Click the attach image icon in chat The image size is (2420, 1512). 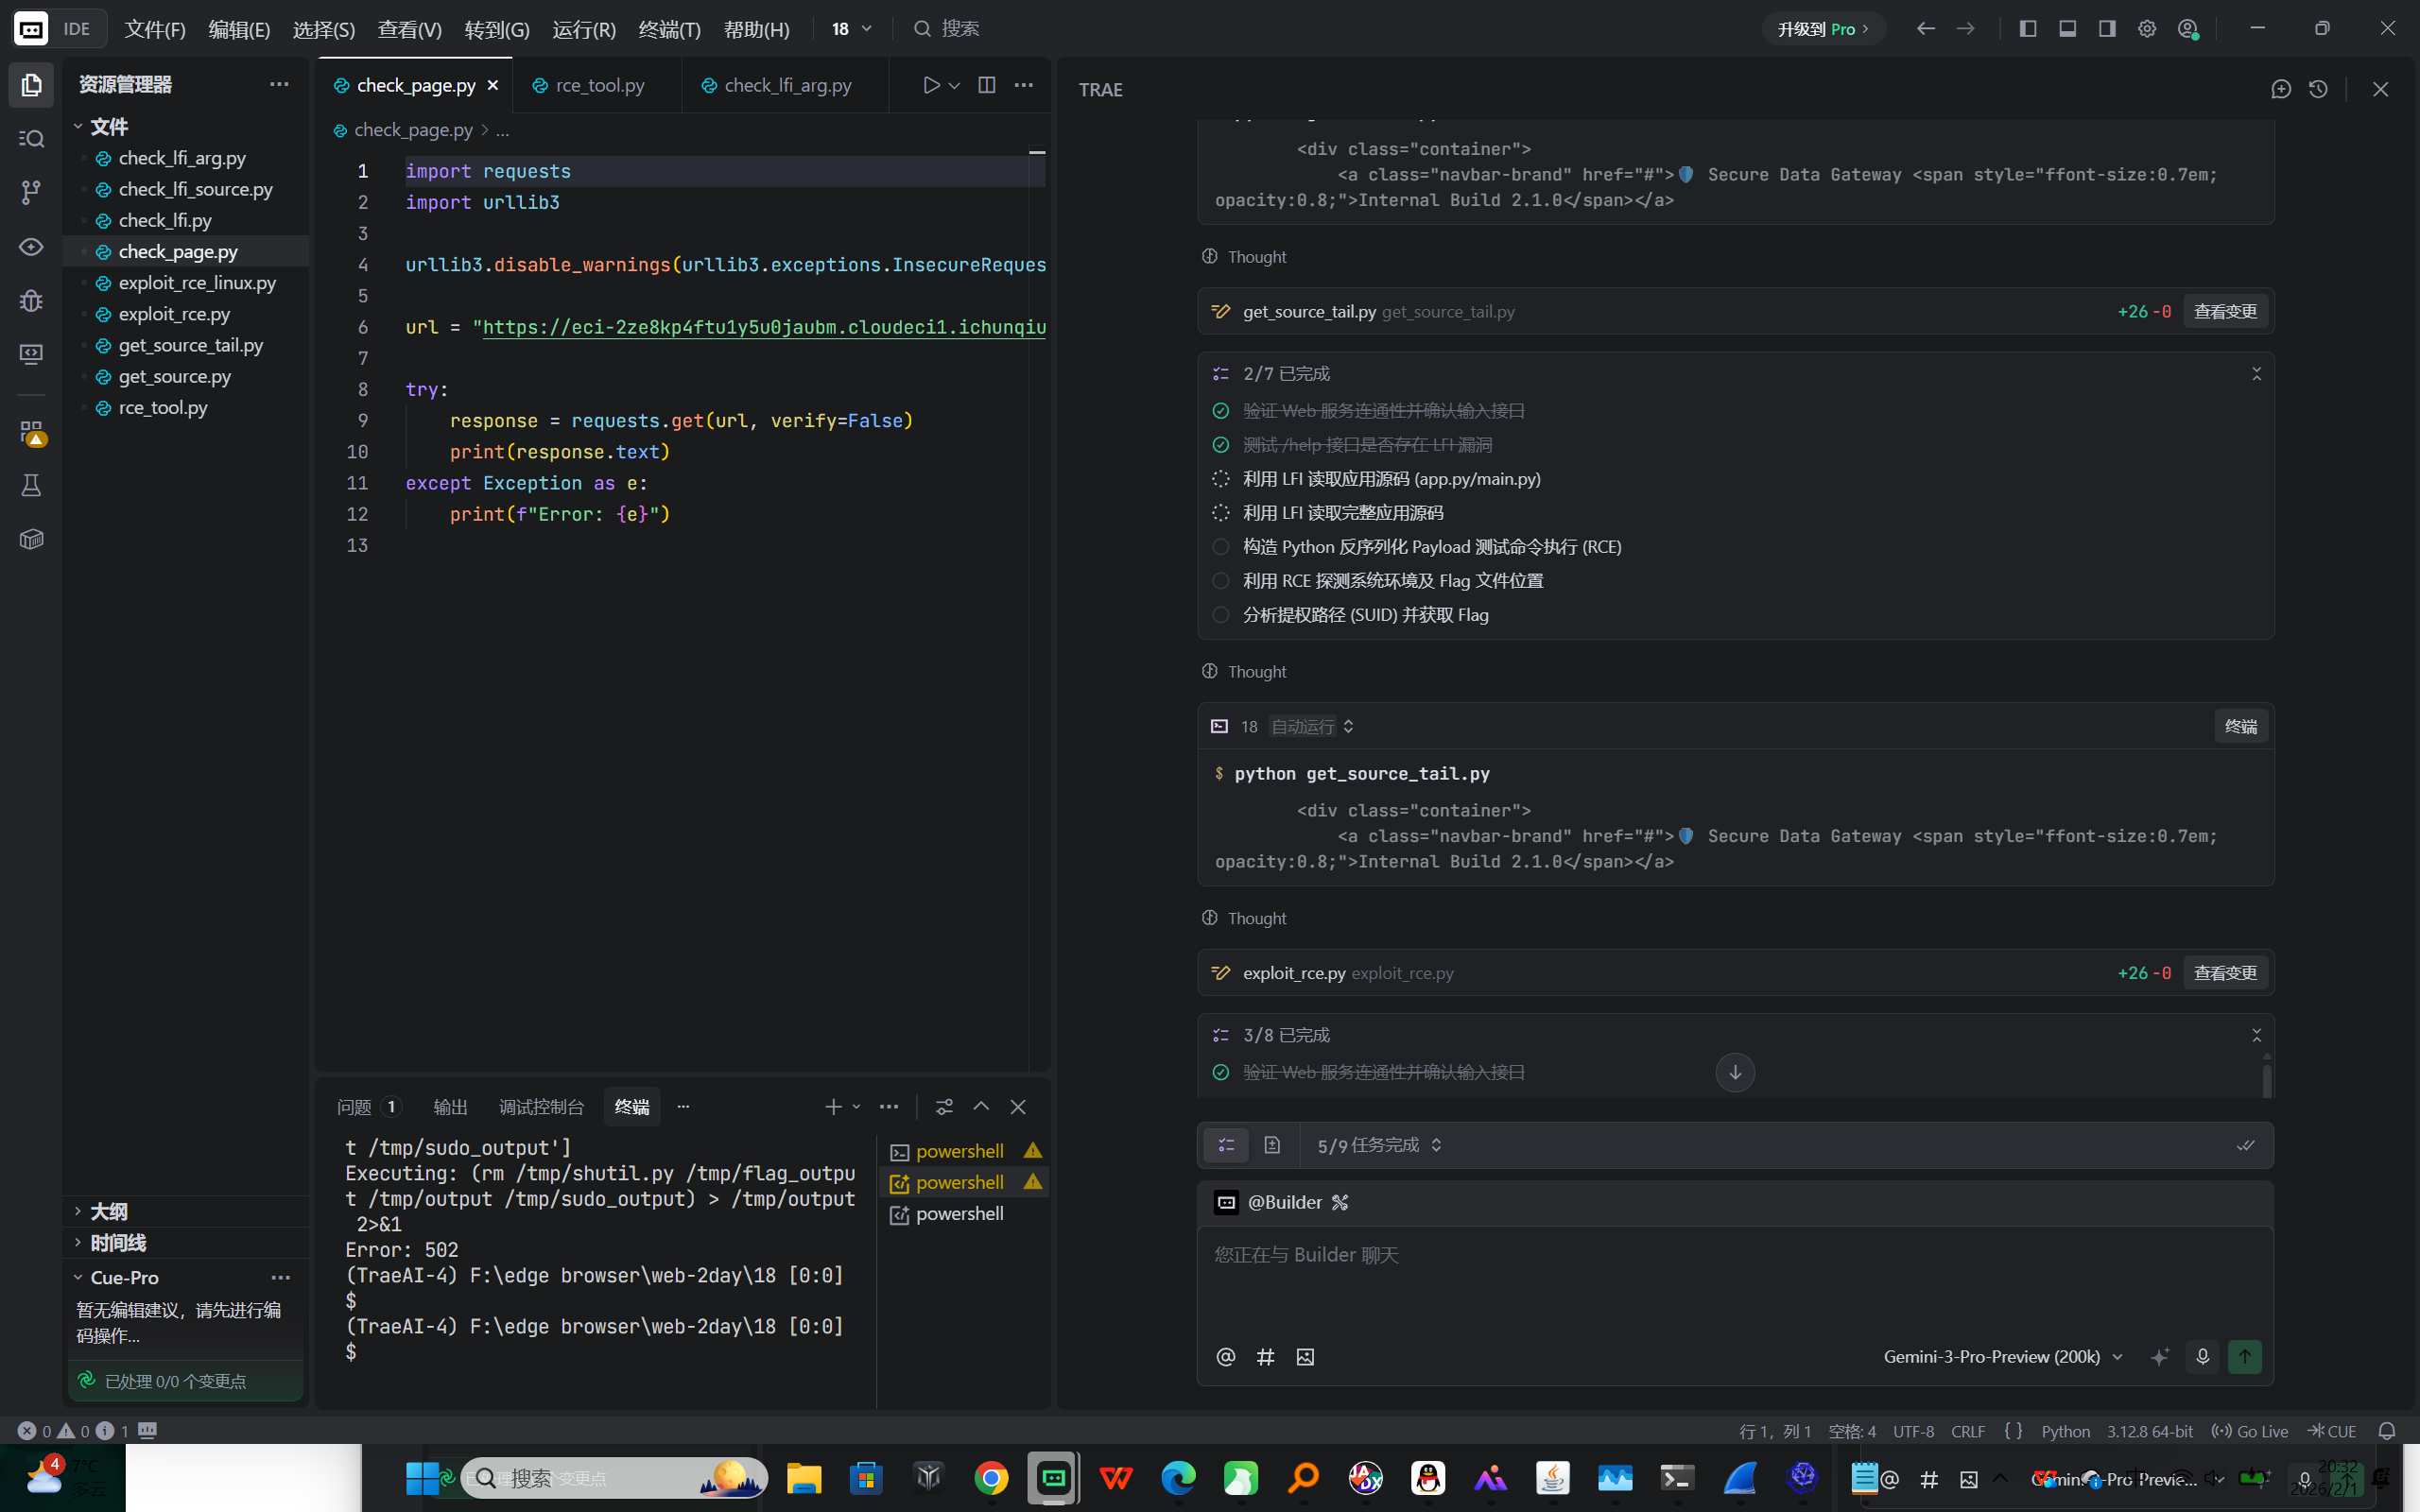[x=1305, y=1357]
